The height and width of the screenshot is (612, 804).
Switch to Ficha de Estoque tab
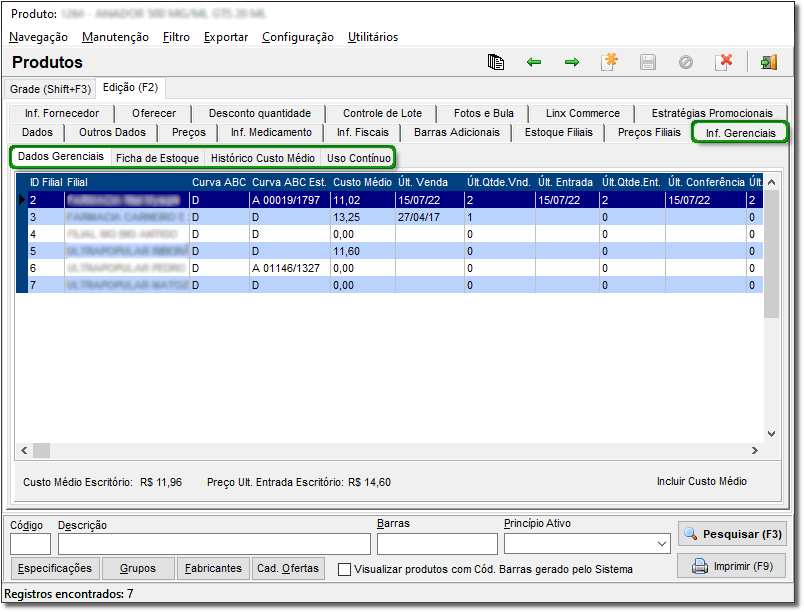point(157,158)
